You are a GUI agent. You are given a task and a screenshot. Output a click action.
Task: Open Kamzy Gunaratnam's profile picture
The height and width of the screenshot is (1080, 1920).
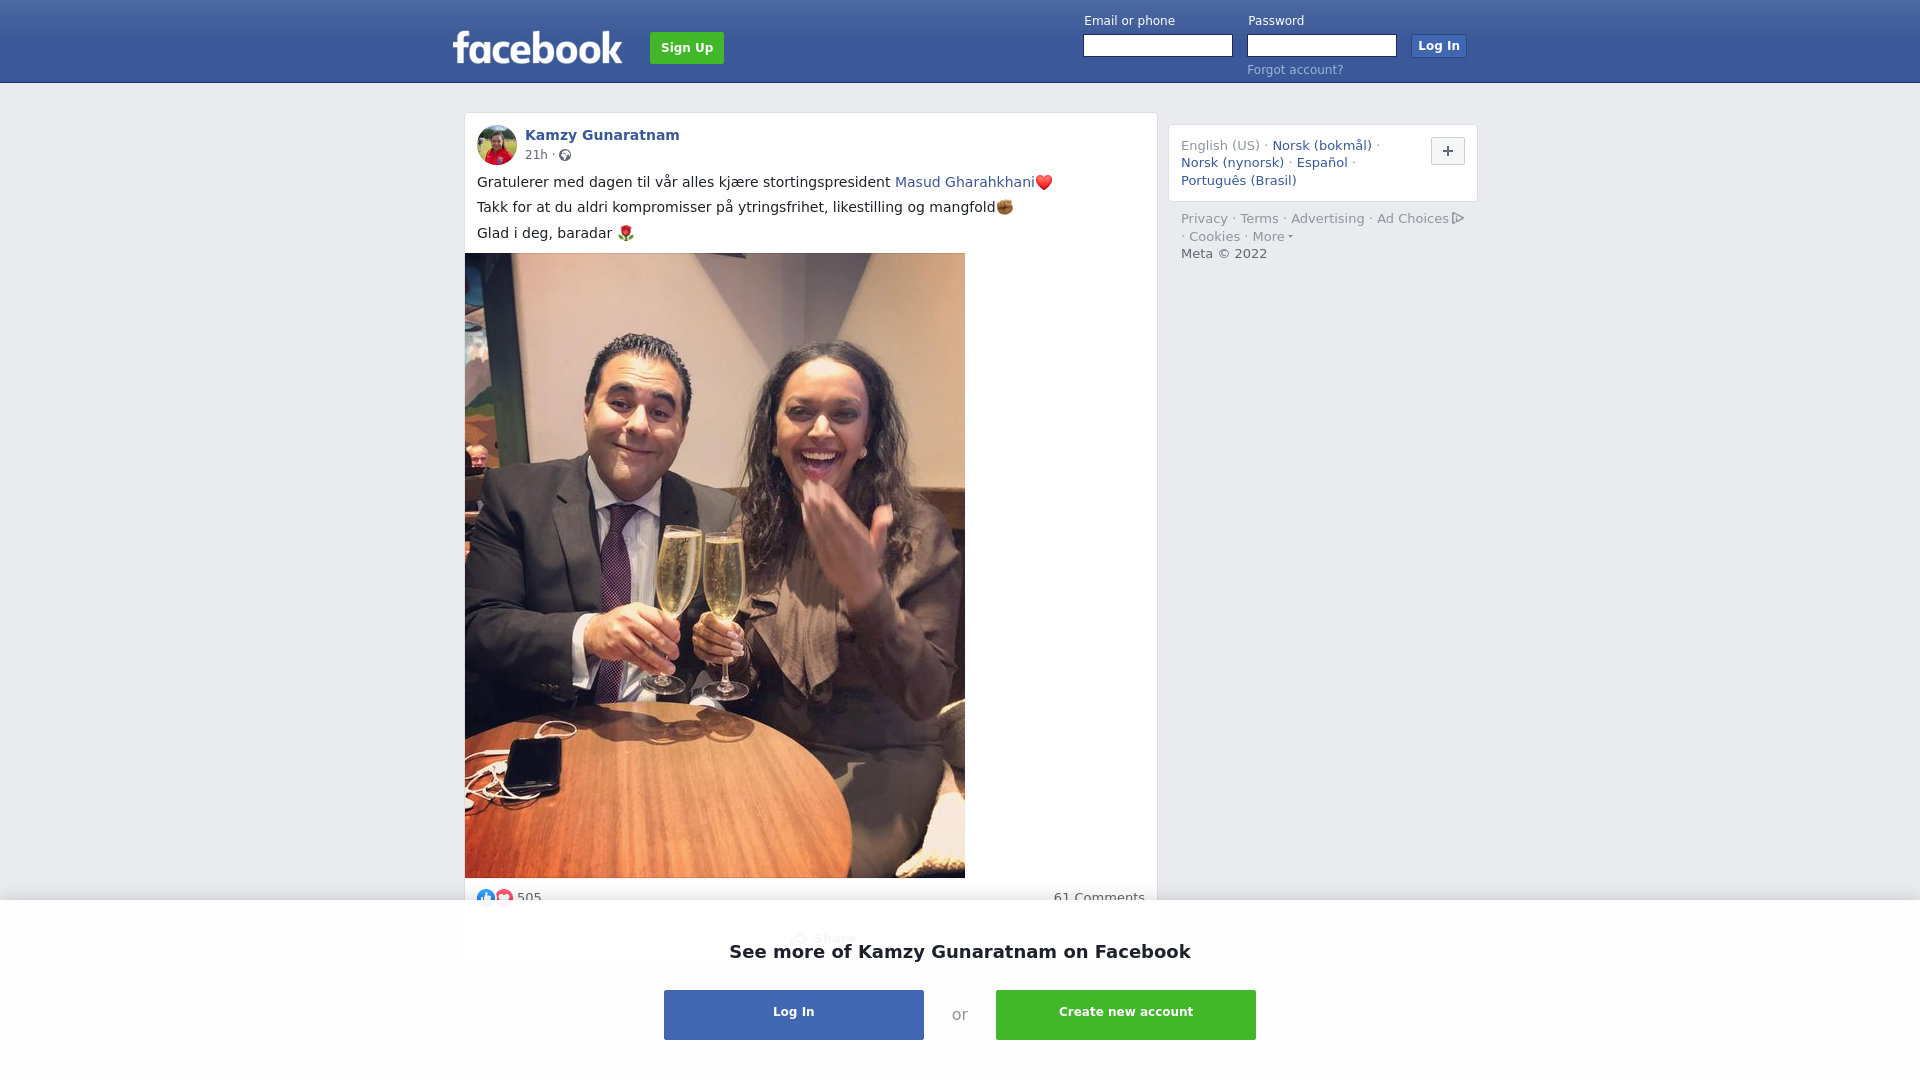tap(496, 145)
